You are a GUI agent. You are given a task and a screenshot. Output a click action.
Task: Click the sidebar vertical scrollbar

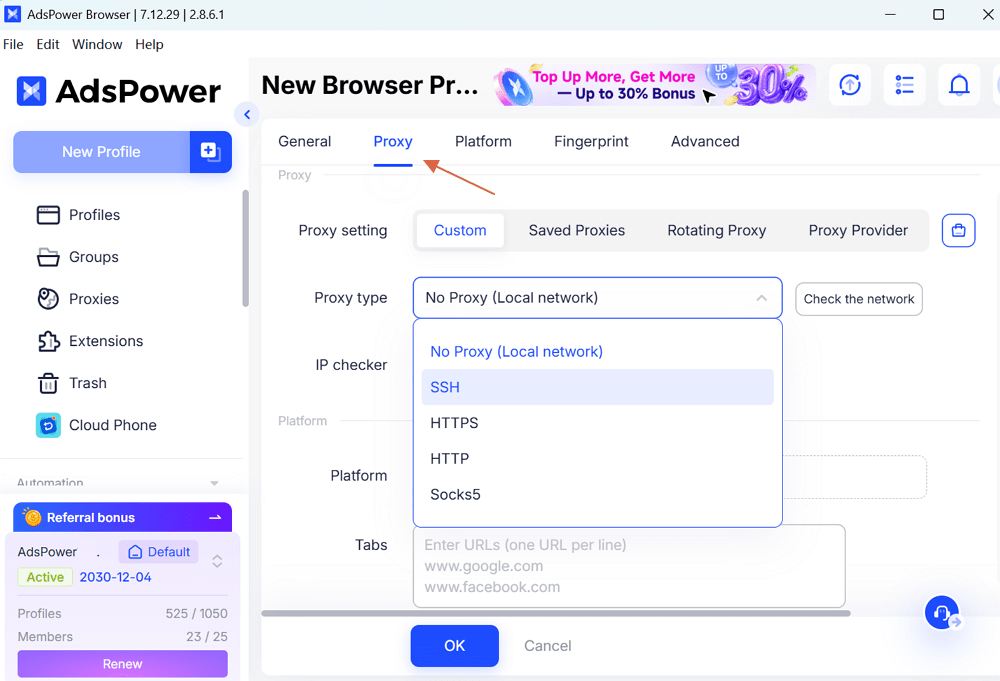pos(246,249)
